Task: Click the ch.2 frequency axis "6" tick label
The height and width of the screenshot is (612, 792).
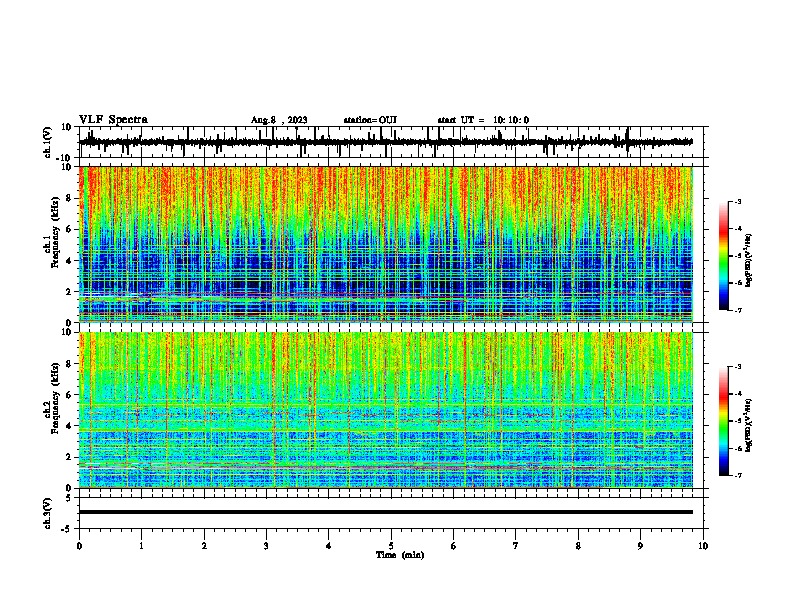Action: [x=69, y=394]
